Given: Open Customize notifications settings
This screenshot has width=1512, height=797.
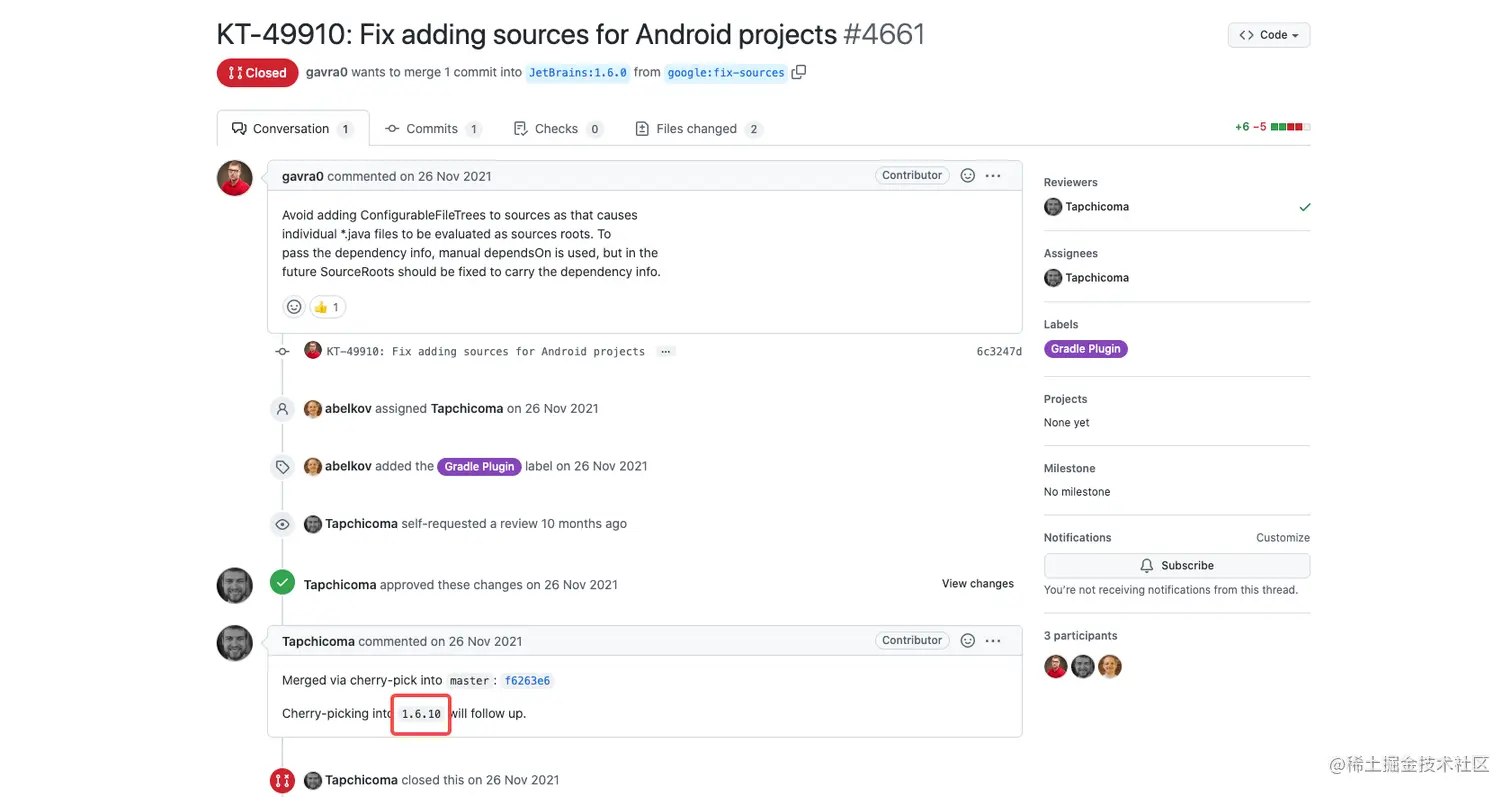Looking at the screenshot, I should 1282,537.
